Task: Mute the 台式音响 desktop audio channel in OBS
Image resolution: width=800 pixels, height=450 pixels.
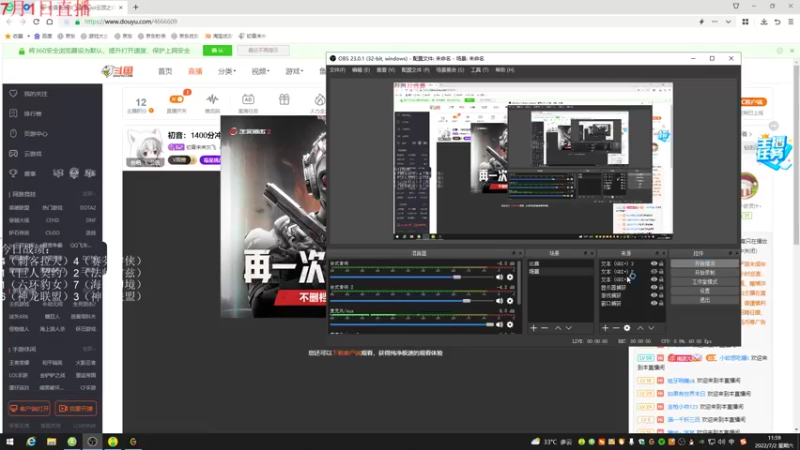Action: [499, 277]
